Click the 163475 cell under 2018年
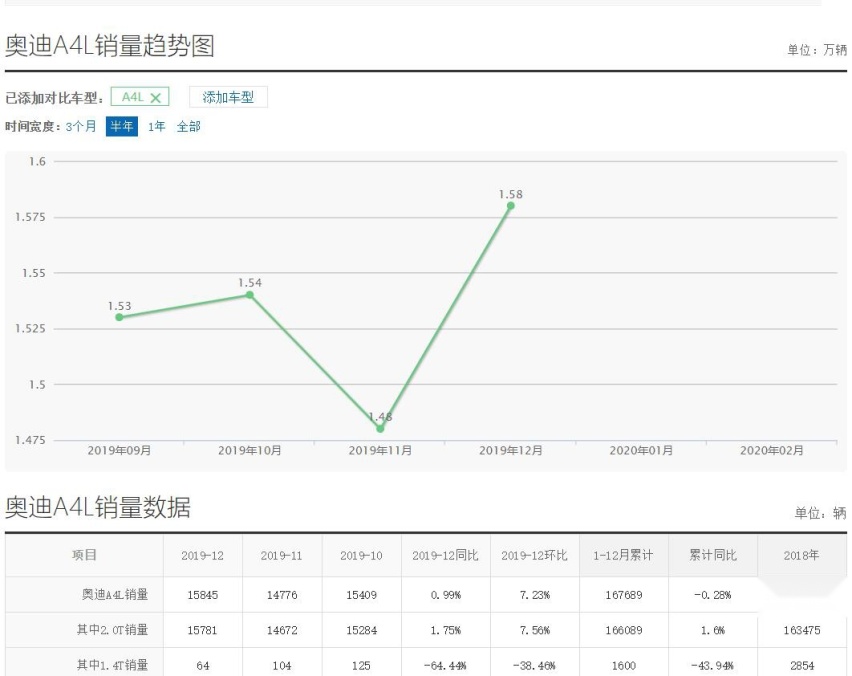Image resolution: width=852 pixels, height=676 pixels. pos(802,630)
